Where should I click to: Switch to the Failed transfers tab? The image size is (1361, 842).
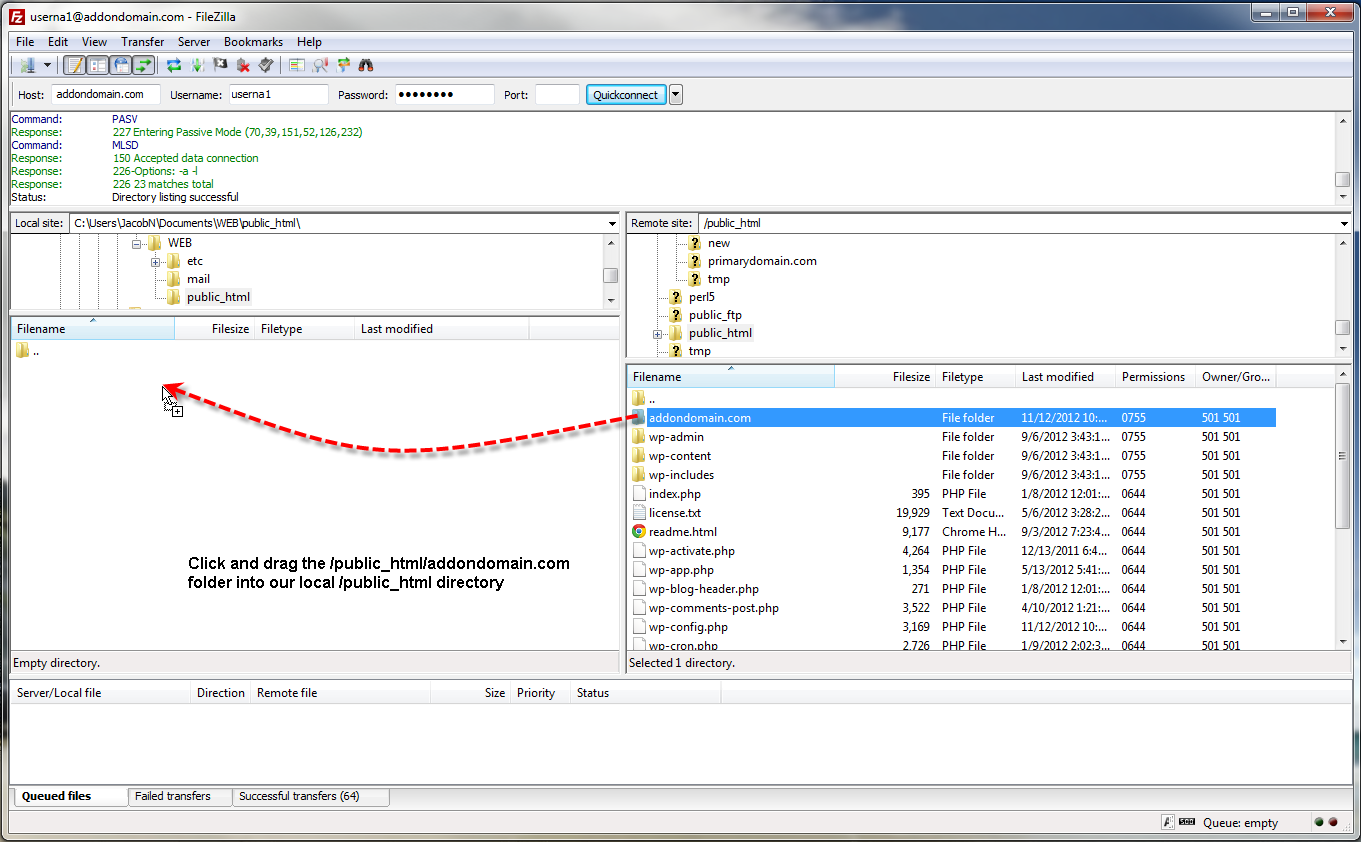pos(173,797)
